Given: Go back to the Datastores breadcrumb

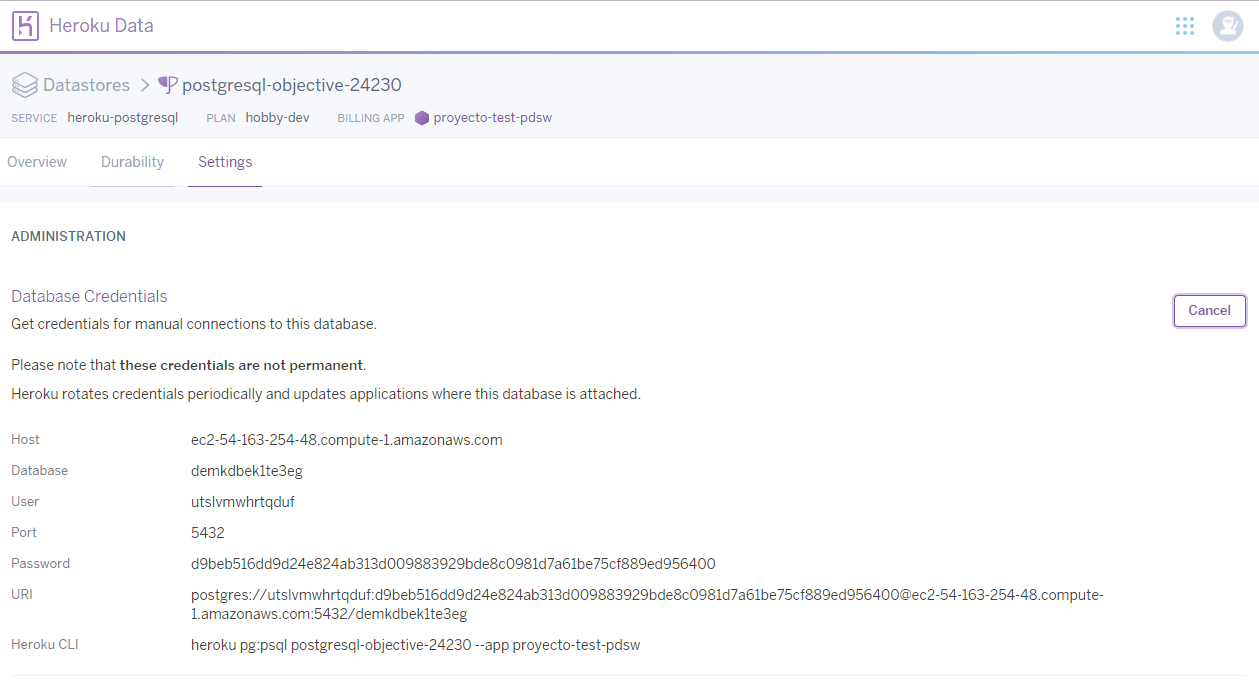Looking at the screenshot, I should pos(86,85).
